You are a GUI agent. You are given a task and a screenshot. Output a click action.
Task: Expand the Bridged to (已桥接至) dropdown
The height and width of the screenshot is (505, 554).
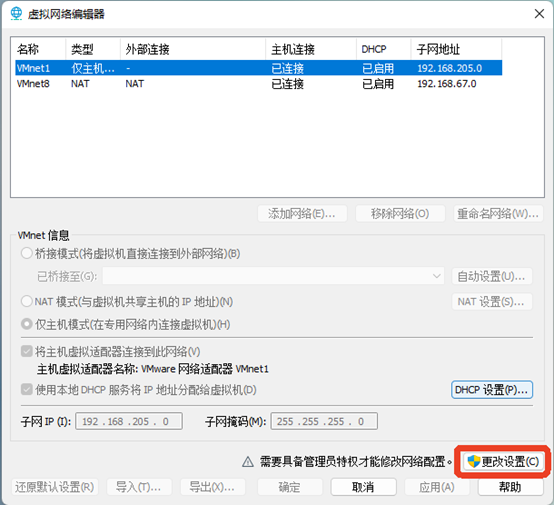click(x=273, y=276)
